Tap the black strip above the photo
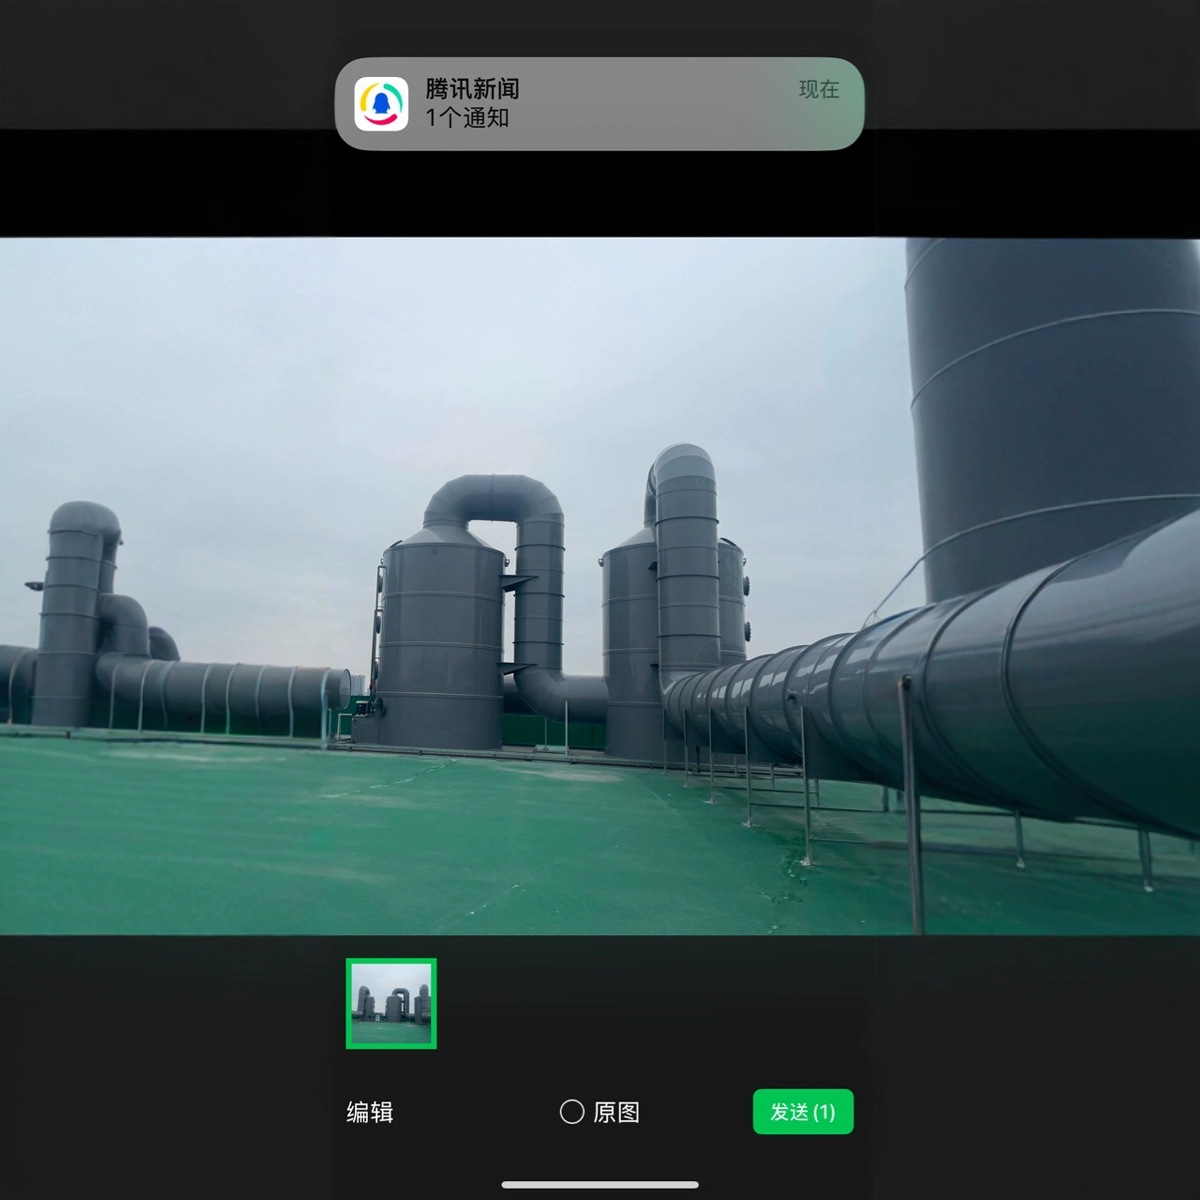This screenshot has width=1200, height=1200. [x=600, y=195]
